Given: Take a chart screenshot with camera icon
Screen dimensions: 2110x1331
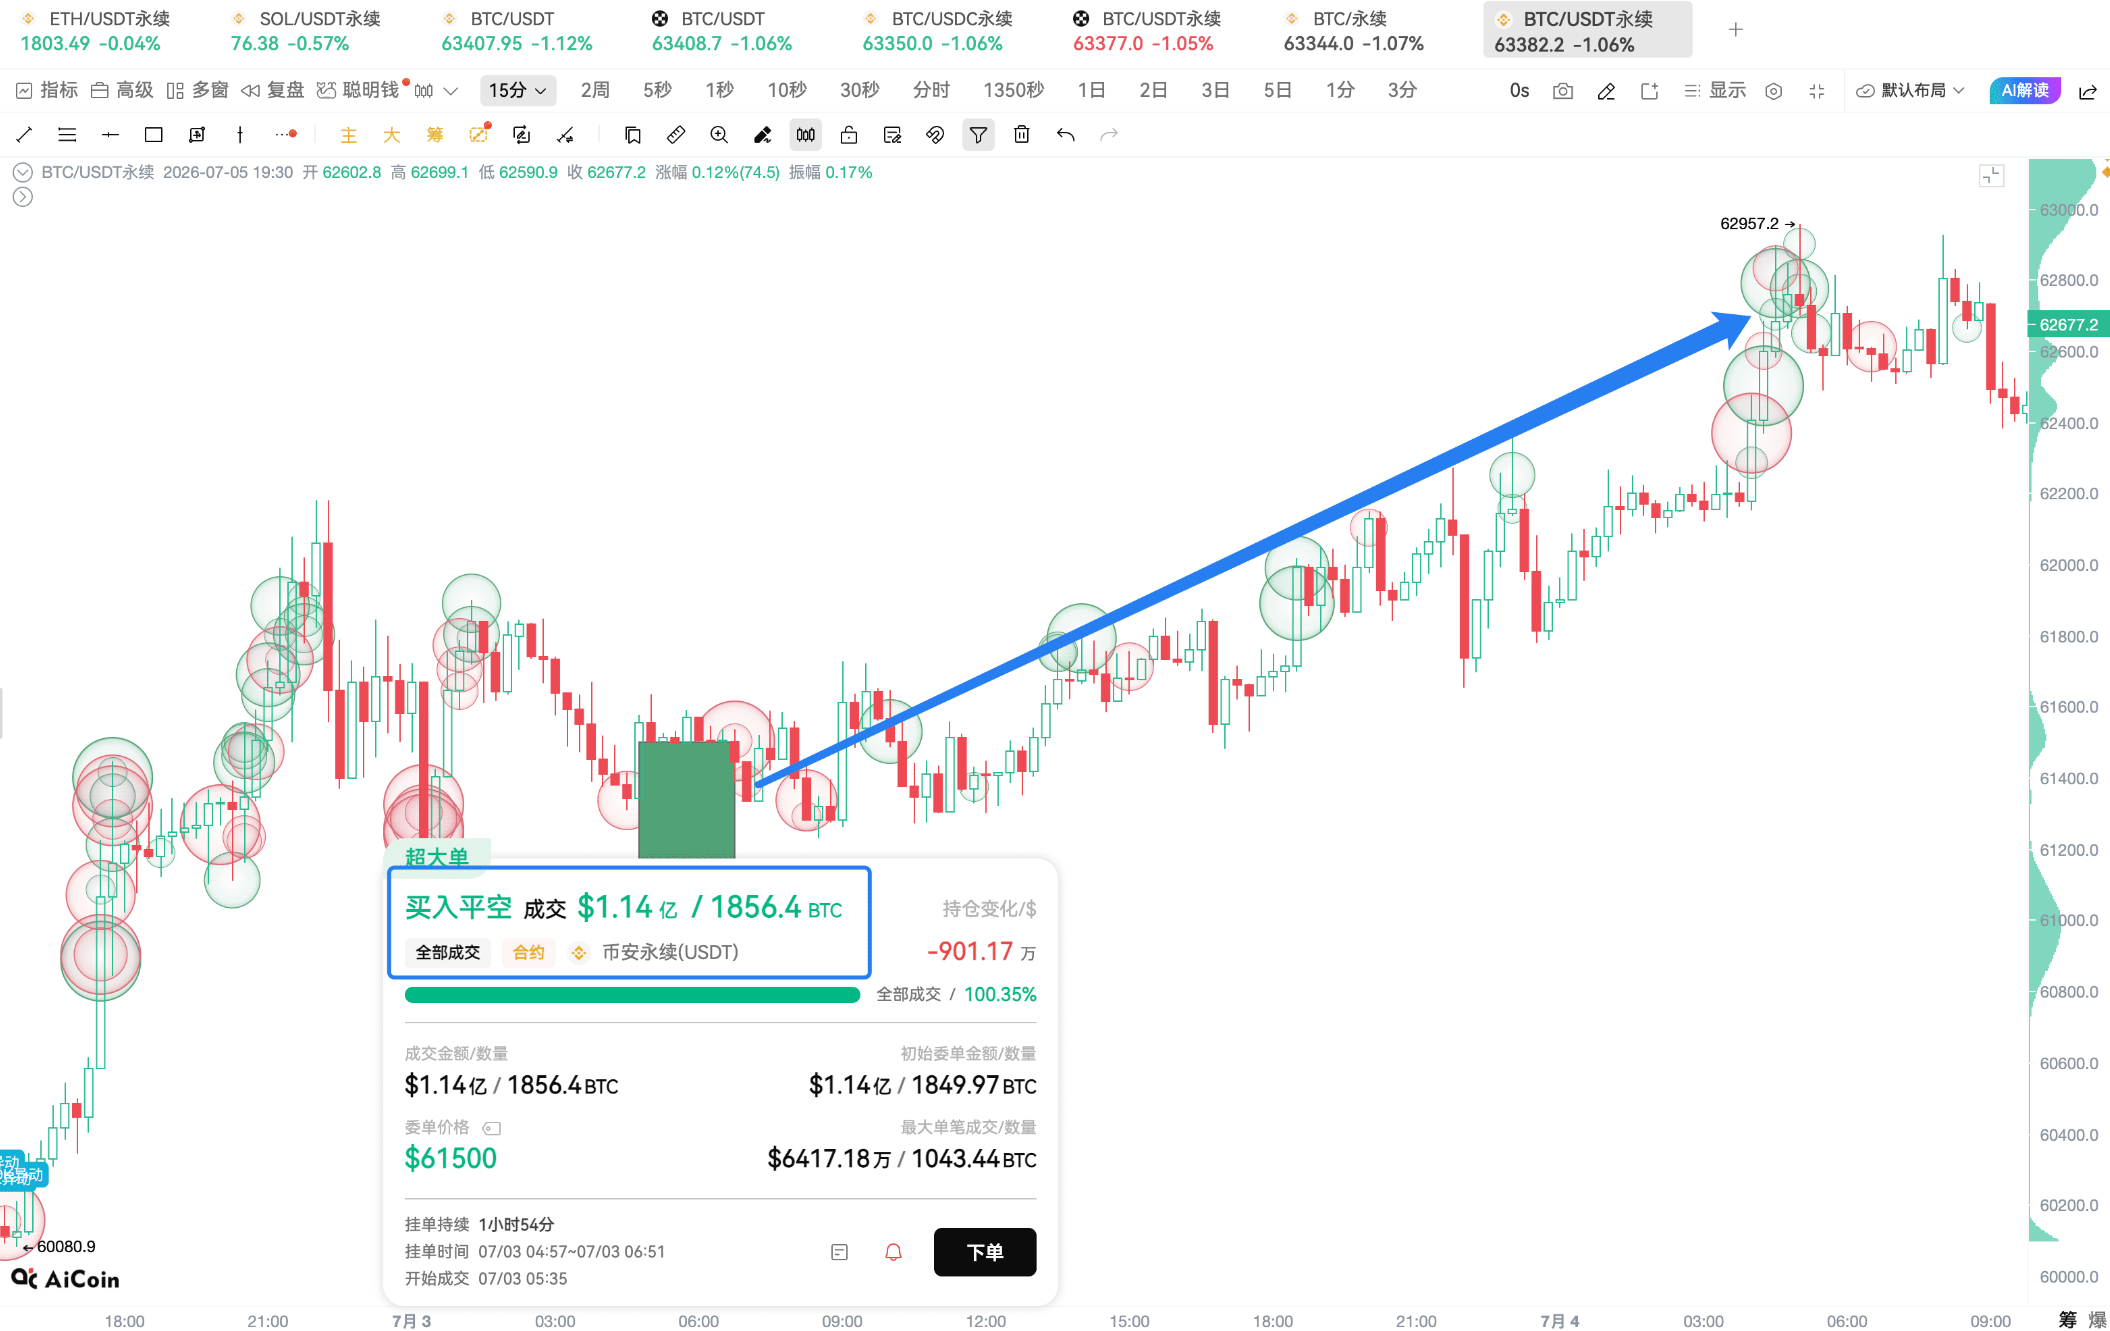Looking at the screenshot, I should [x=1563, y=91].
